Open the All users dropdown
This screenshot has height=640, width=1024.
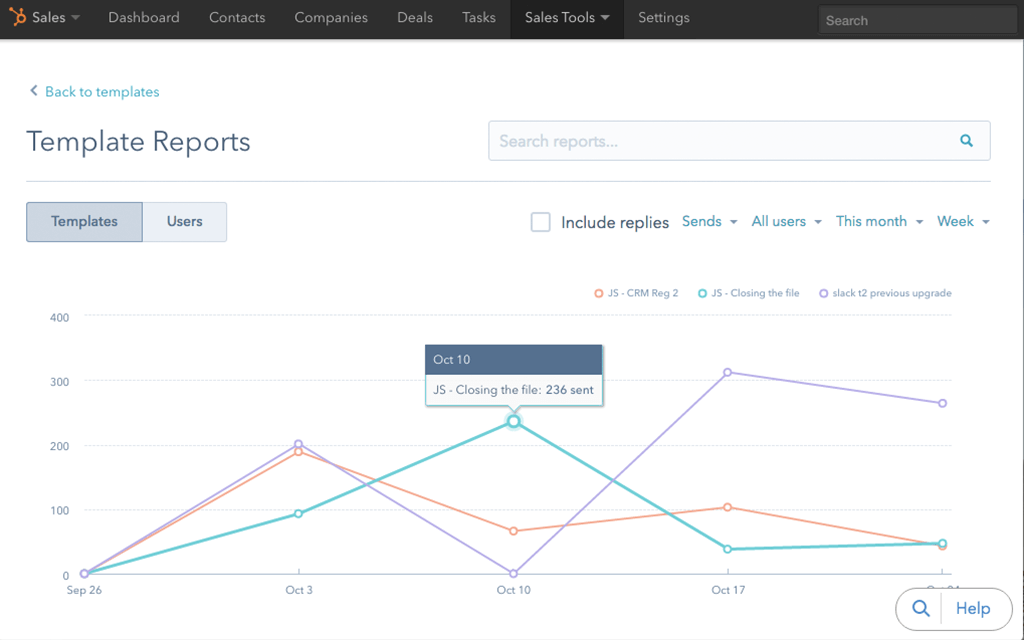785,221
